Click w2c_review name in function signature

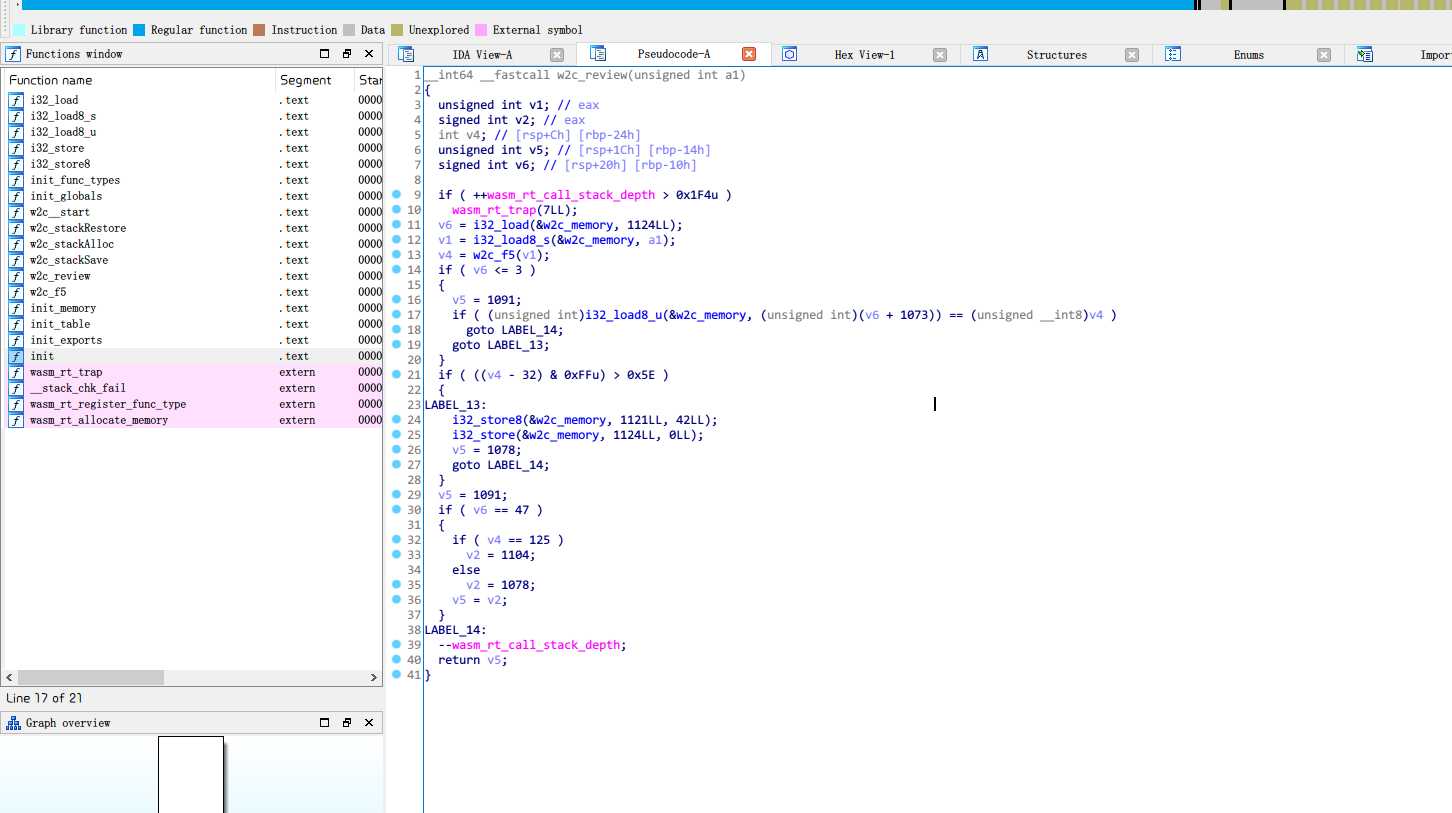coord(592,75)
